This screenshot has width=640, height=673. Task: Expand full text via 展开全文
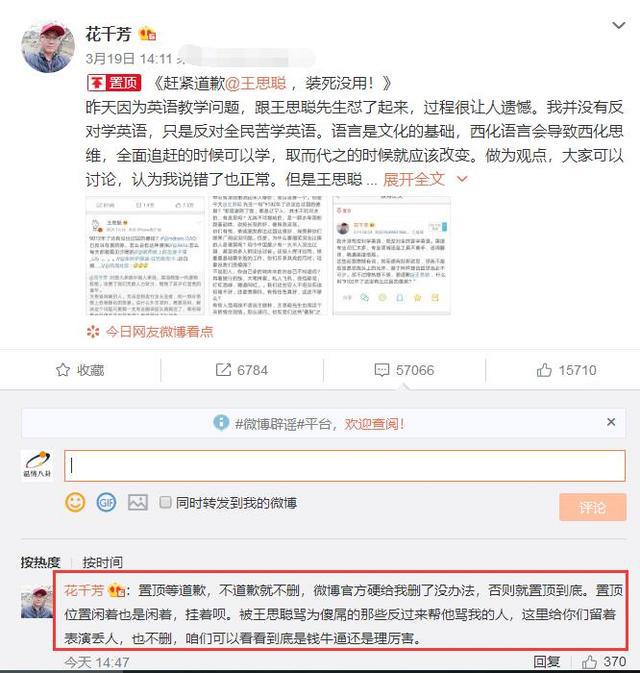coord(414,179)
